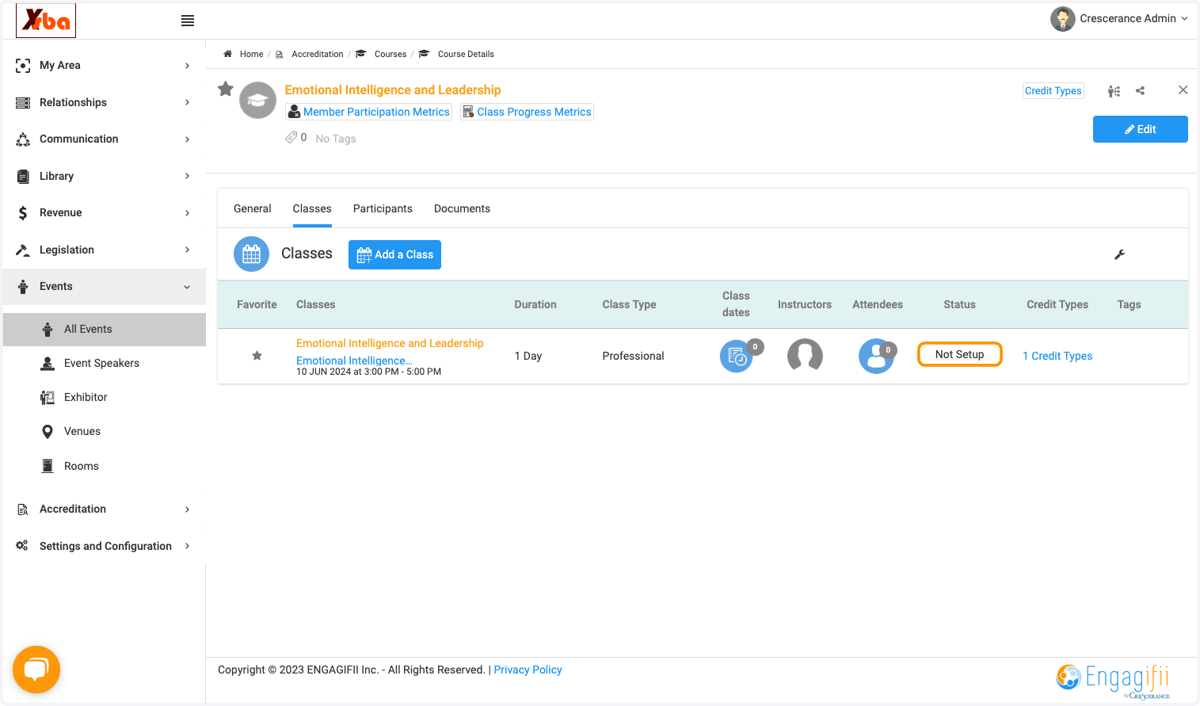Expand Library menu

tap(104, 176)
